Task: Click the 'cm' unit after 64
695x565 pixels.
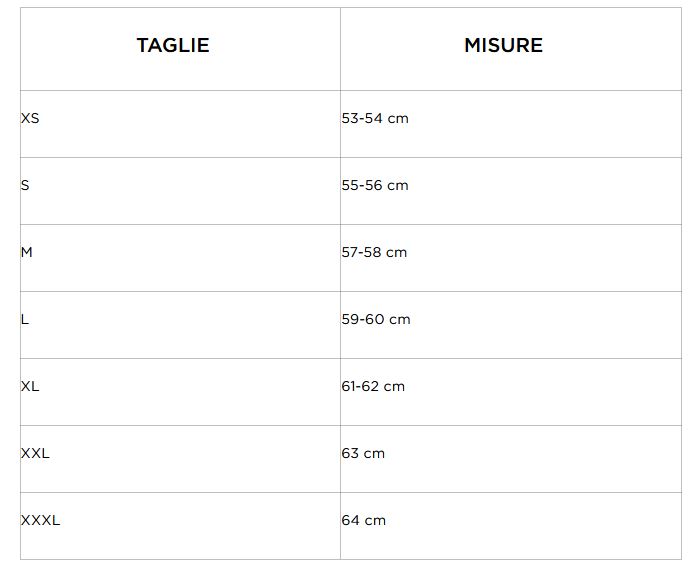Action: click(x=375, y=520)
